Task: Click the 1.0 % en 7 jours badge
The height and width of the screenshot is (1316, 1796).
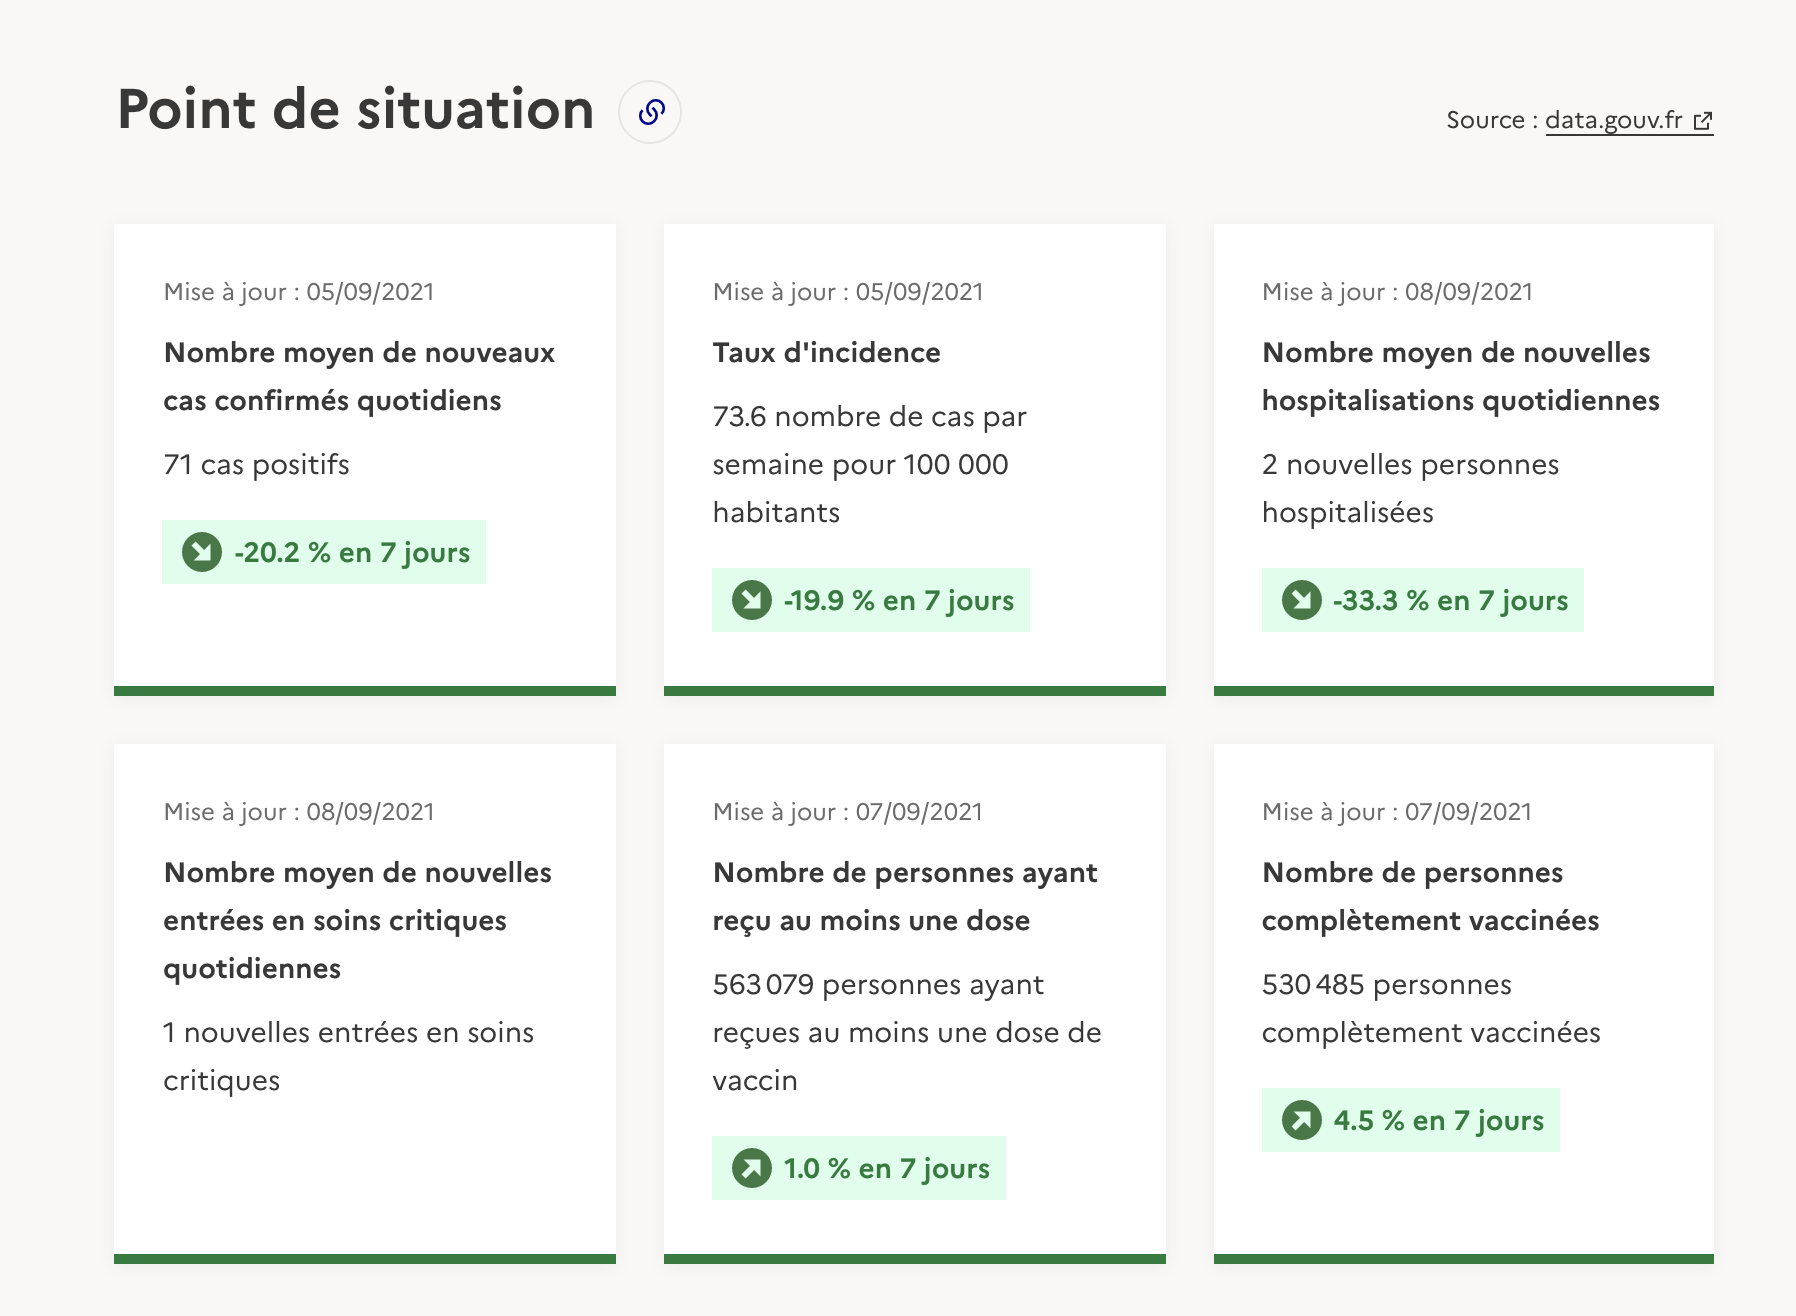Action: 859,1168
